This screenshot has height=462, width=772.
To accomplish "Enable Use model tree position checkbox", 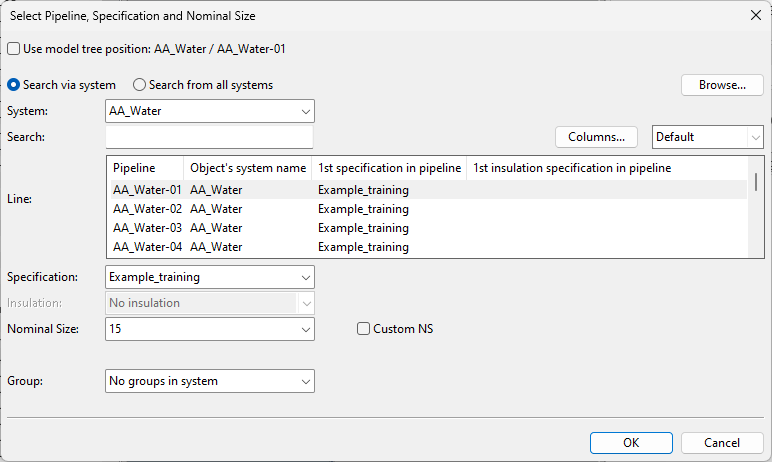I will click(x=14, y=48).
